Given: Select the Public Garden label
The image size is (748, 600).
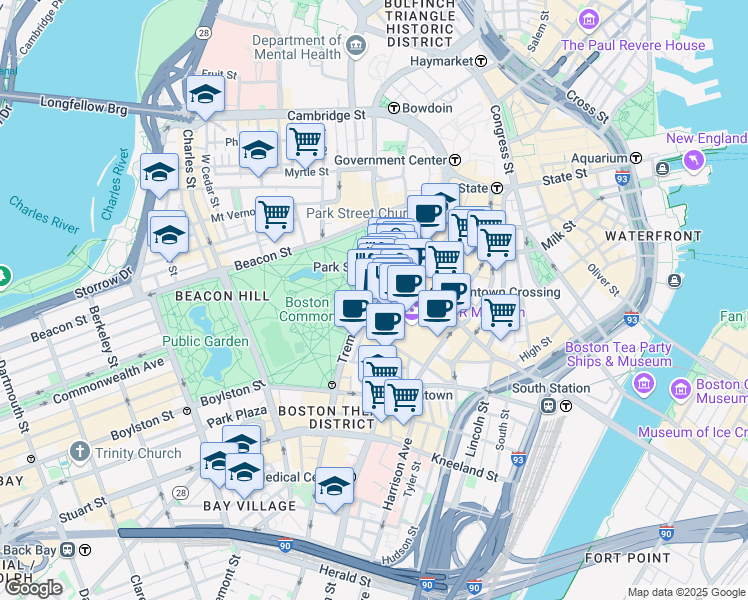Looking at the screenshot, I should point(206,341).
